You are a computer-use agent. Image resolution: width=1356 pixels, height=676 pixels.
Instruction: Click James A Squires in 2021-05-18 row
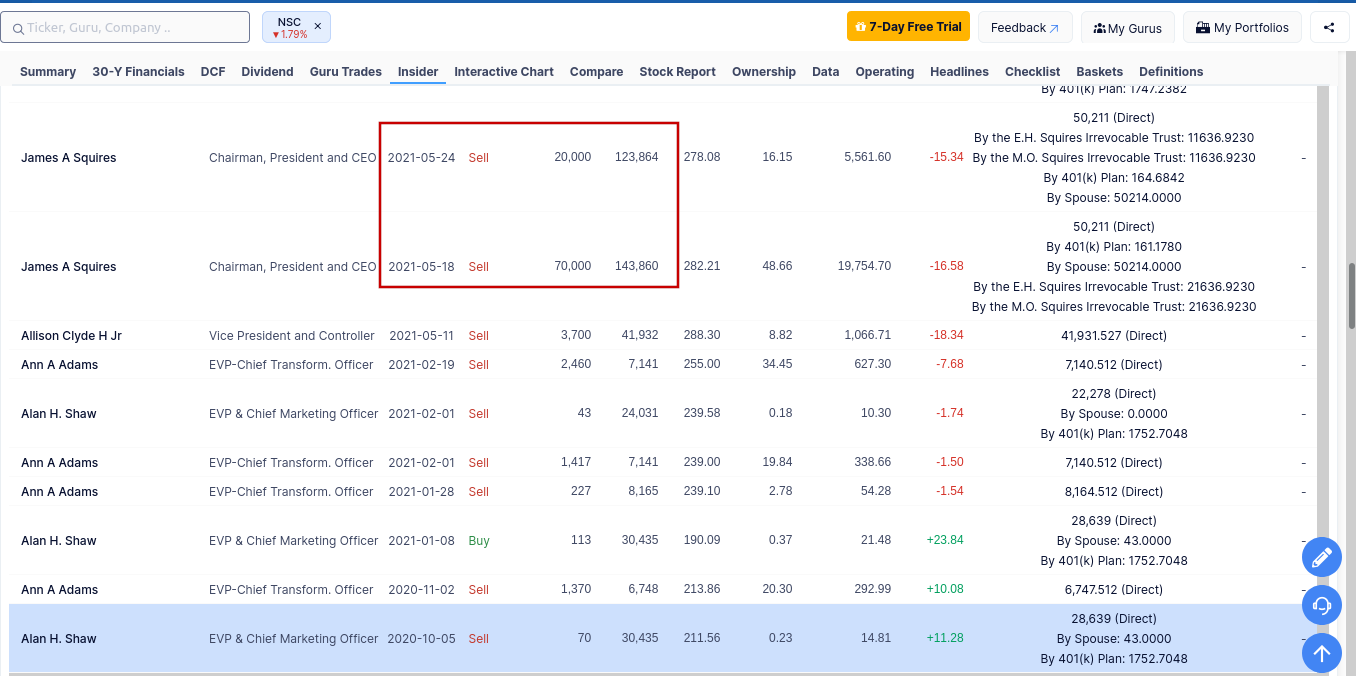[69, 267]
